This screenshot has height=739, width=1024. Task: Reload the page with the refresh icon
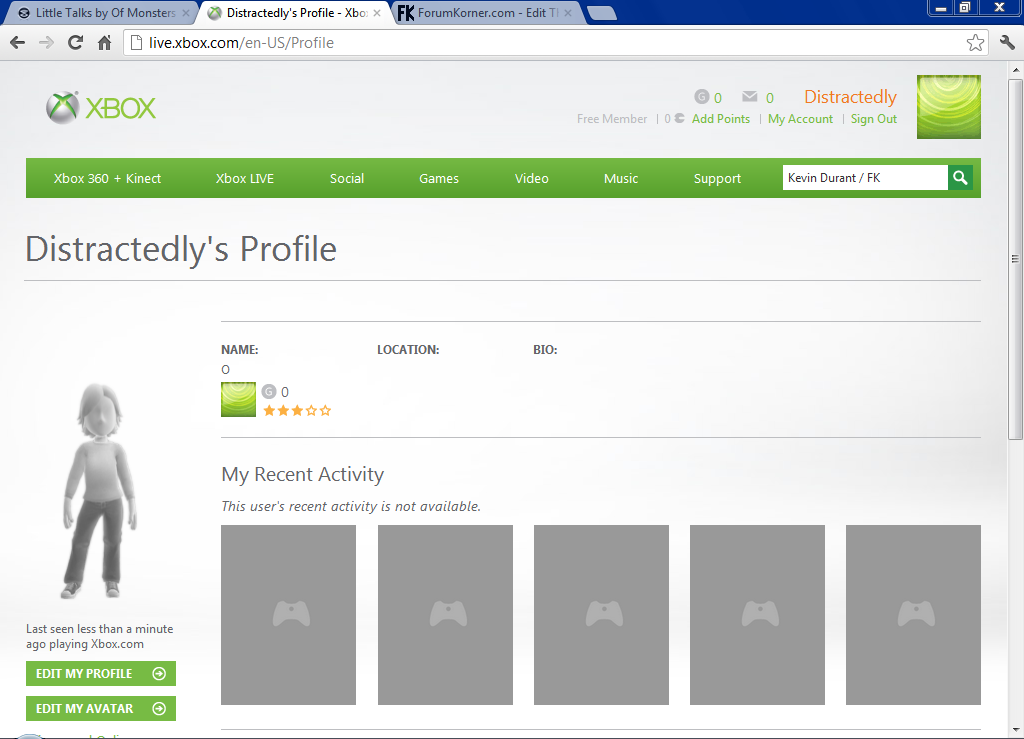coord(76,42)
